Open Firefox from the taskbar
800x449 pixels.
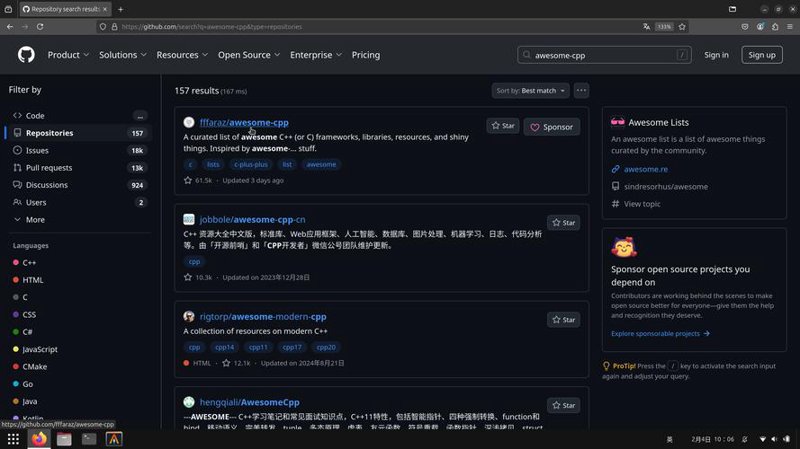pyautogui.click(x=39, y=439)
